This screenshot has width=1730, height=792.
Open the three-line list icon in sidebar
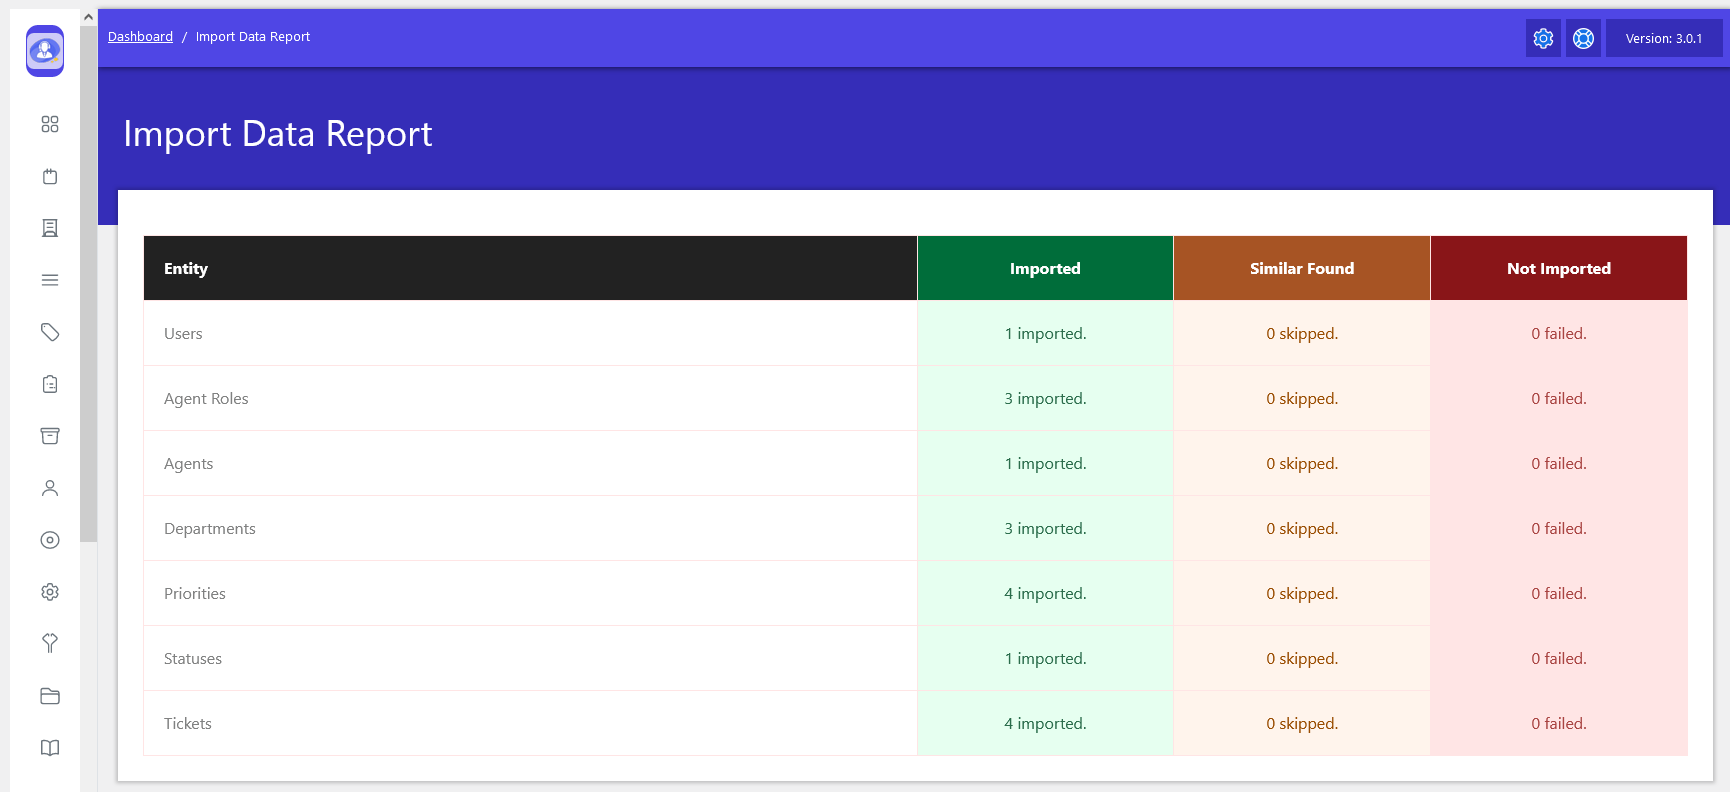click(50, 280)
